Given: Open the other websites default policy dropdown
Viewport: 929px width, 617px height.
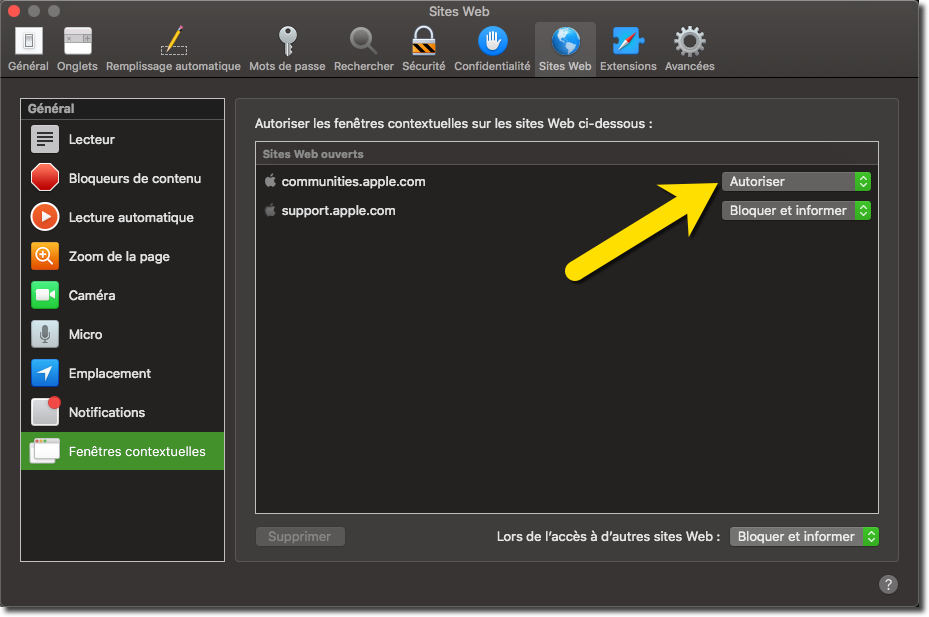Looking at the screenshot, I should click(804, 536).
